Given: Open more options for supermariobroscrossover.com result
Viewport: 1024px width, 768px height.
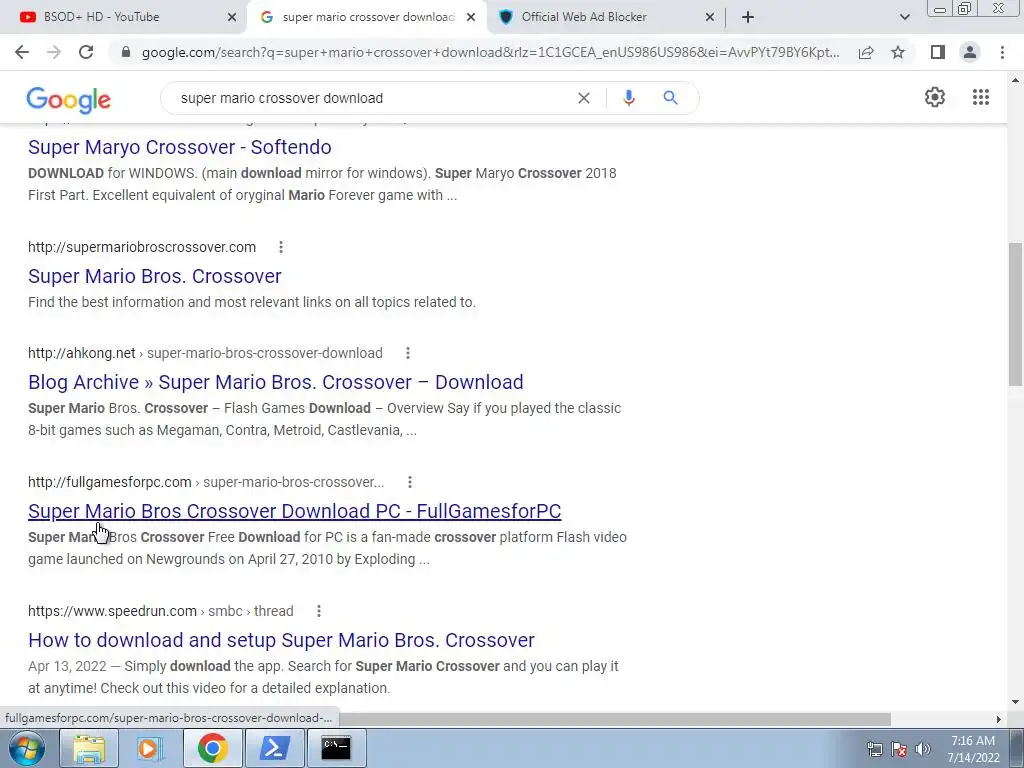Looking at the screenshot, I should [x=281, y=247].
